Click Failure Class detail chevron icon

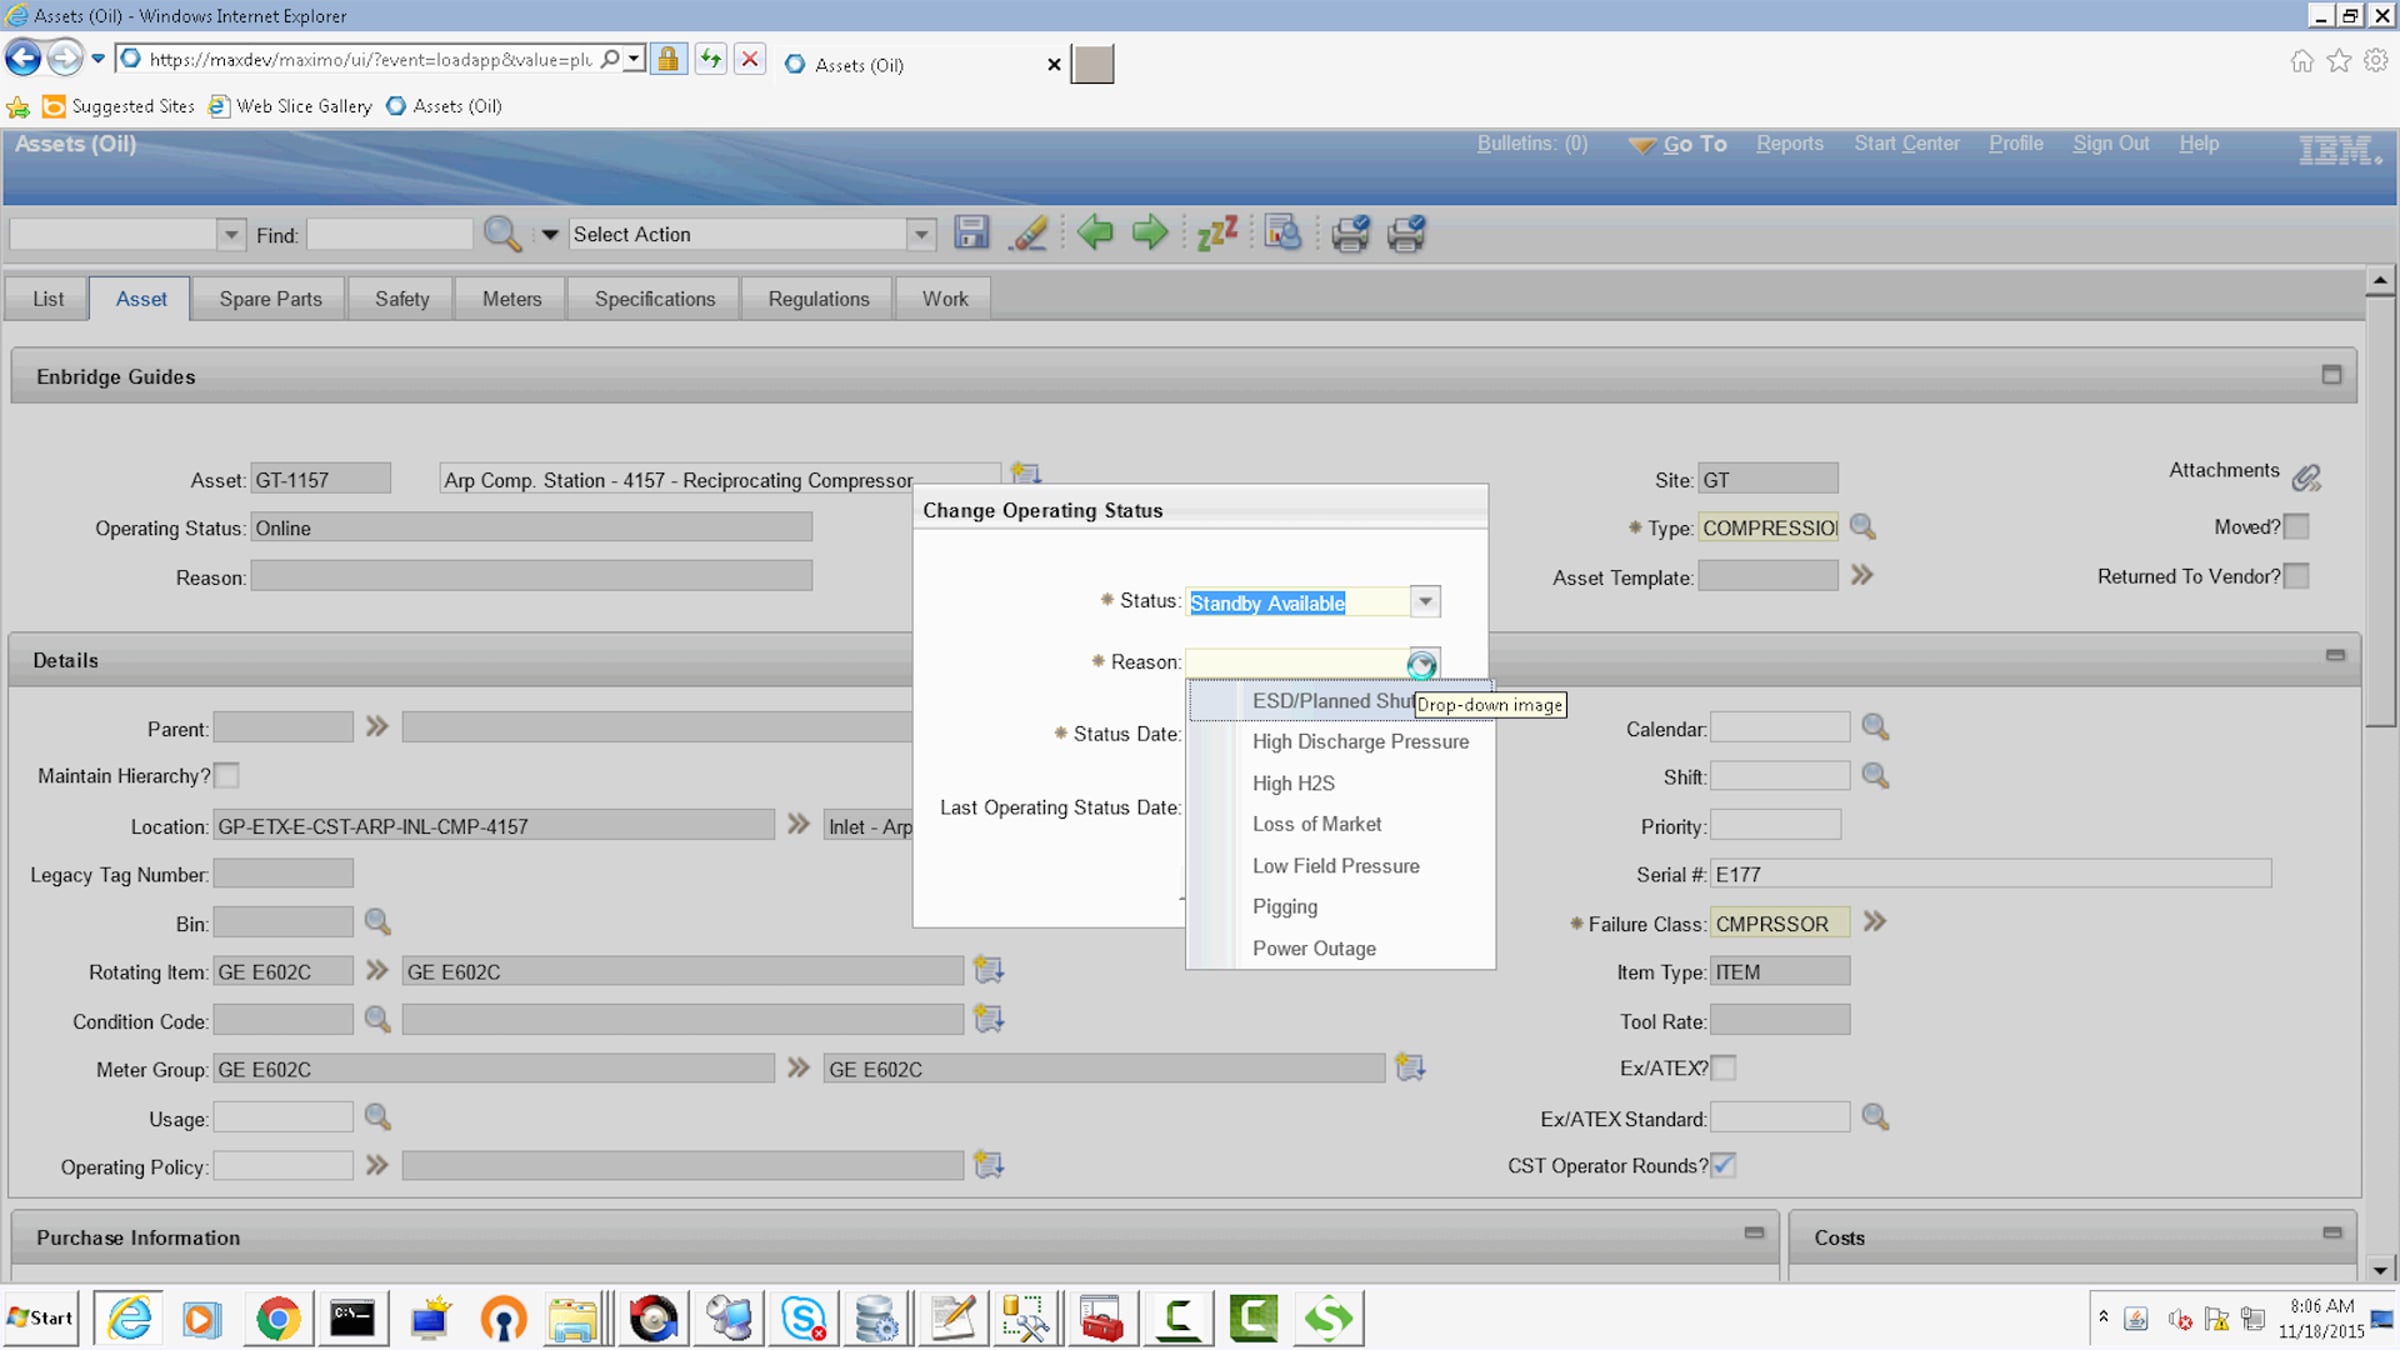pyautogui.click(x=1875, y=922)
